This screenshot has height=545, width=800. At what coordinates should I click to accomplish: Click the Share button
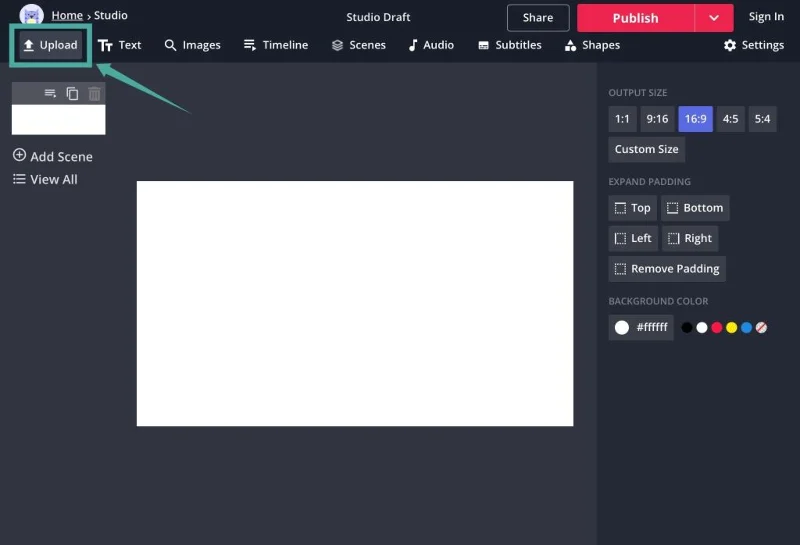[x=538, y=17]
